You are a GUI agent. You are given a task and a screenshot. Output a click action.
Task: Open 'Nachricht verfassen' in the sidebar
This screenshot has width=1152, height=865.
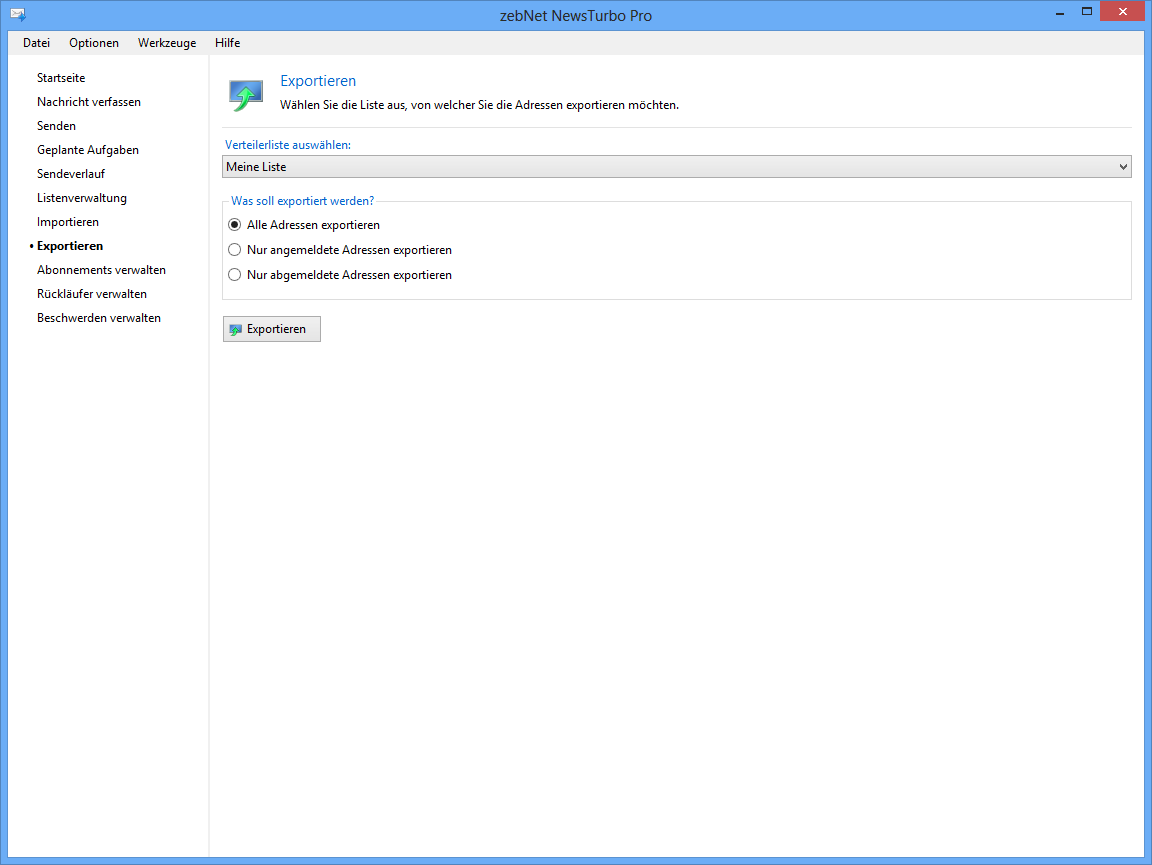[x=89, y=102]
